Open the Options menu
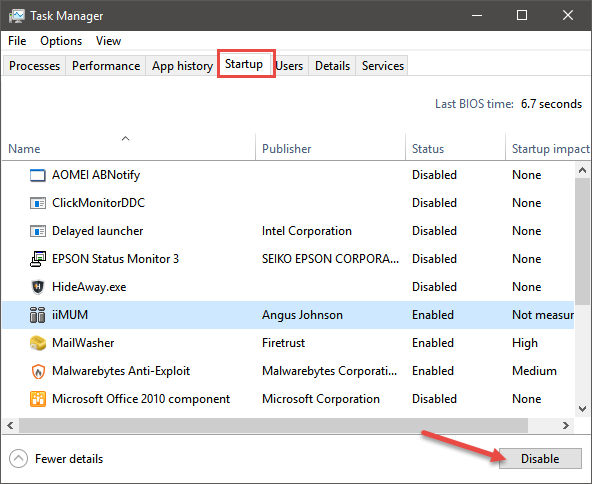 point(61,41)
